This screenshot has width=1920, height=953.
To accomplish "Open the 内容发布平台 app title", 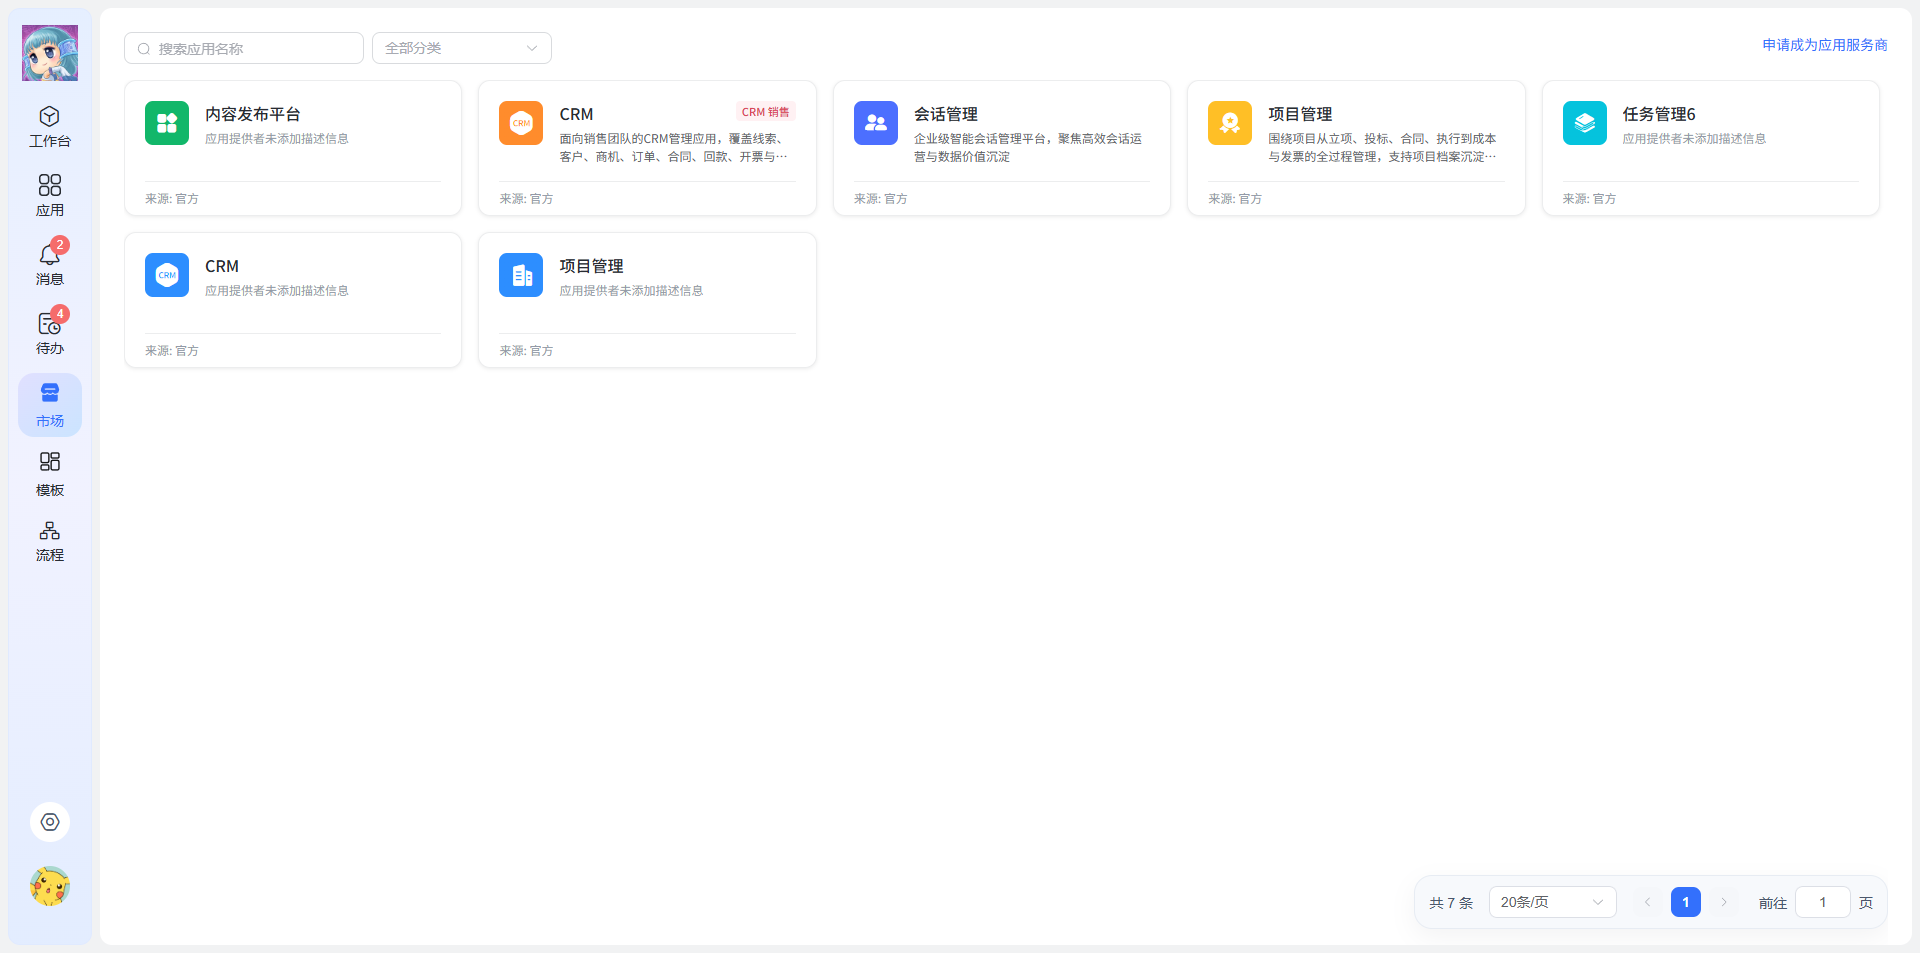I will tap(253, 114).
